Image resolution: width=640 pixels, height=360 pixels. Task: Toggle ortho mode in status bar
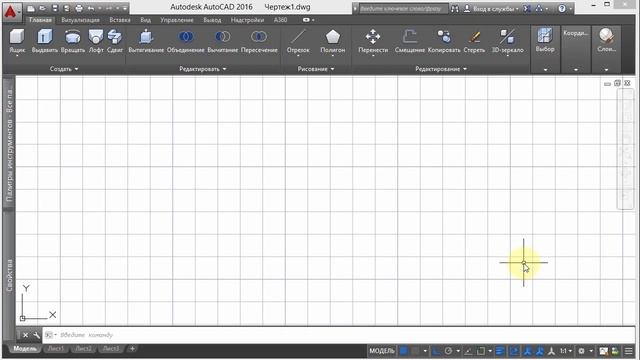pos(436,351)
